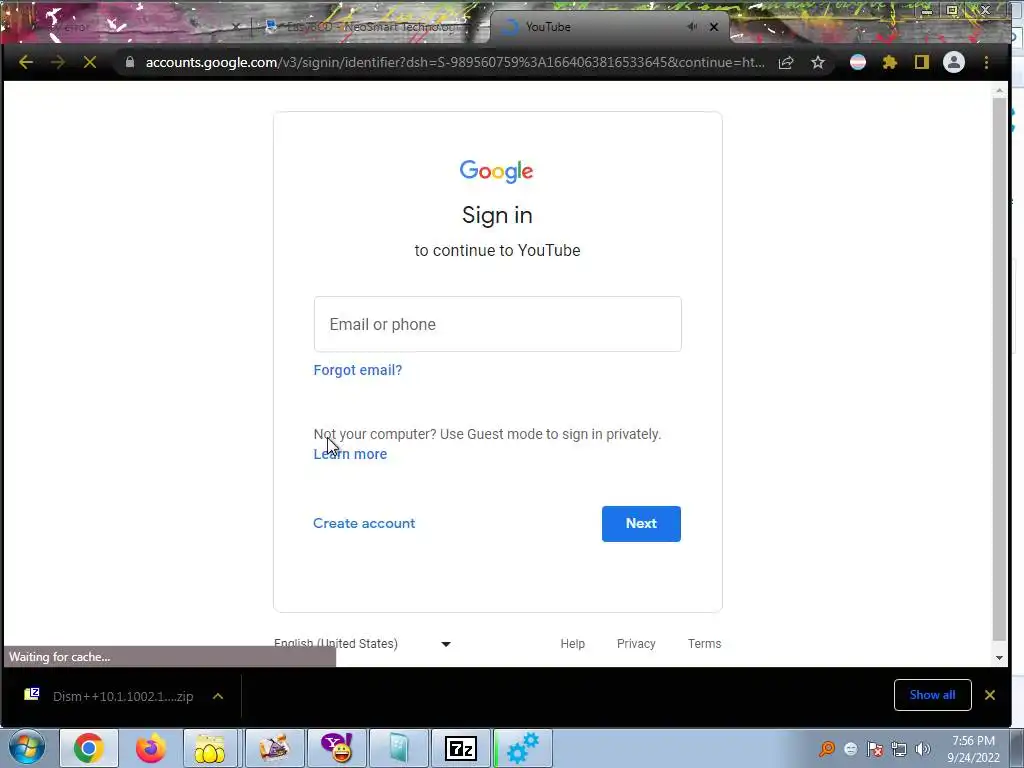Screen dimensions: 1024x768
Task: Focus the Email or phone field
Action: point(498,324)
